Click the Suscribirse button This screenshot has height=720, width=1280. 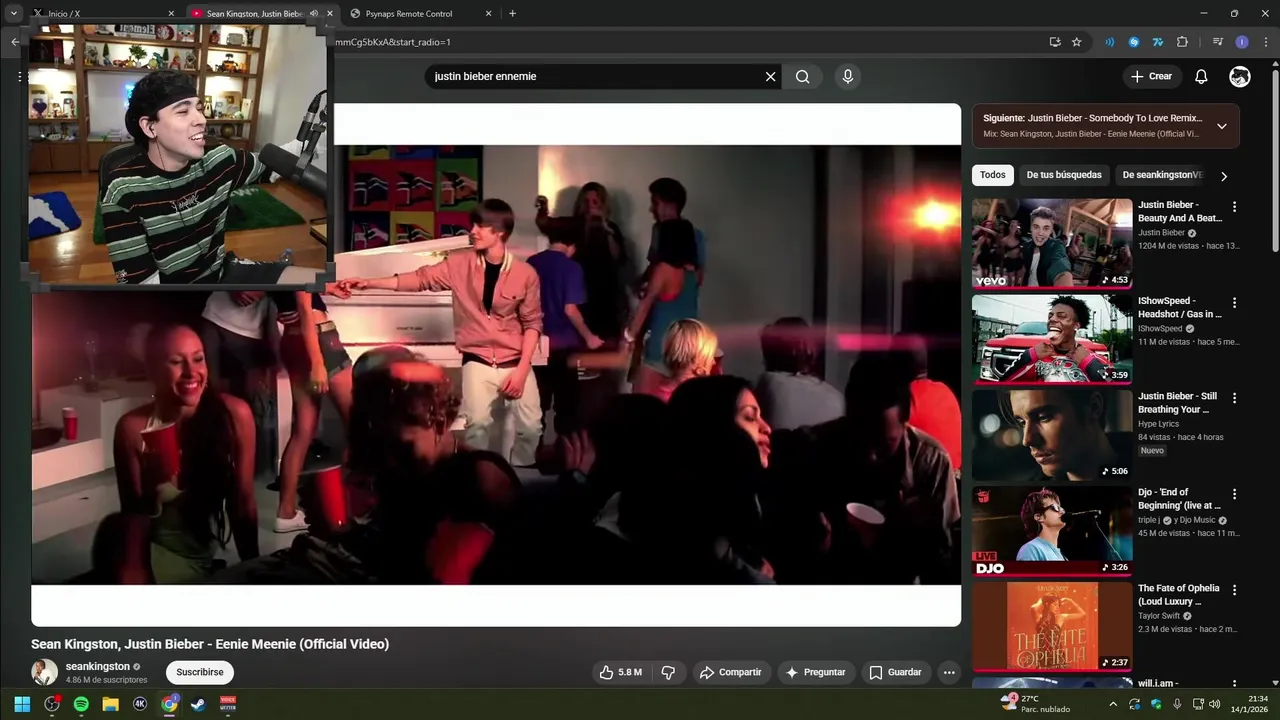(x=200, y=672)
